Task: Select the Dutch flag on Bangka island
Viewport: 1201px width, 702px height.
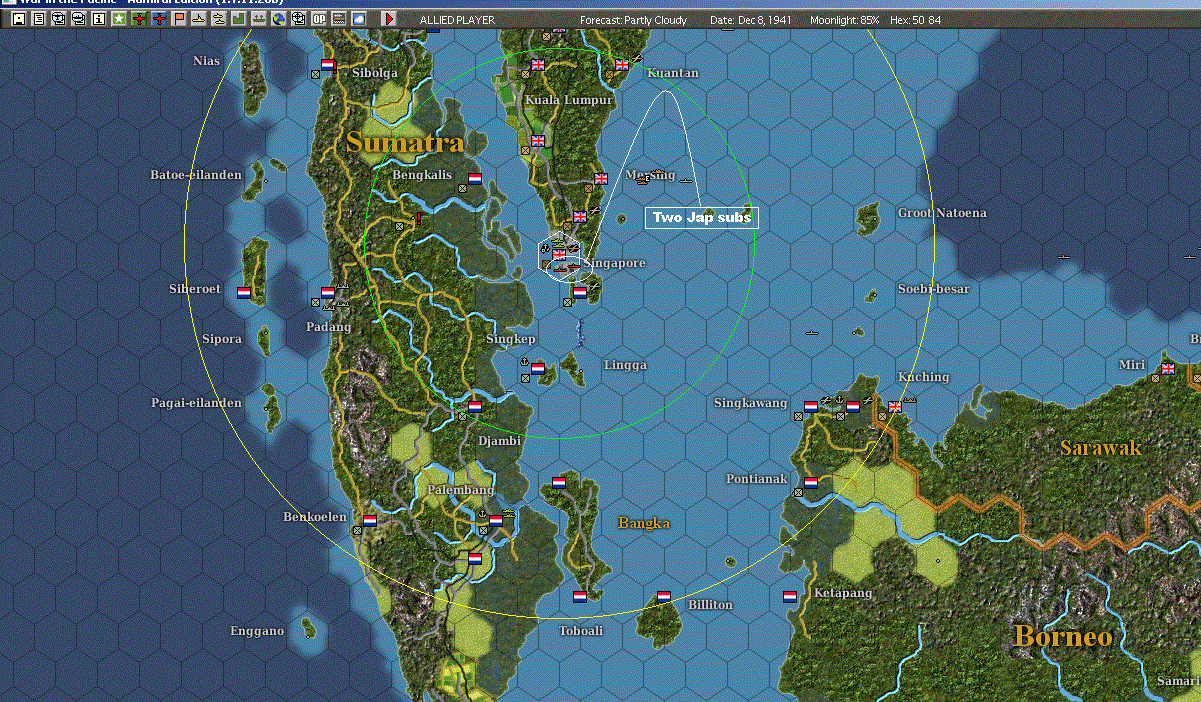Action: click(x=559, y=483)
